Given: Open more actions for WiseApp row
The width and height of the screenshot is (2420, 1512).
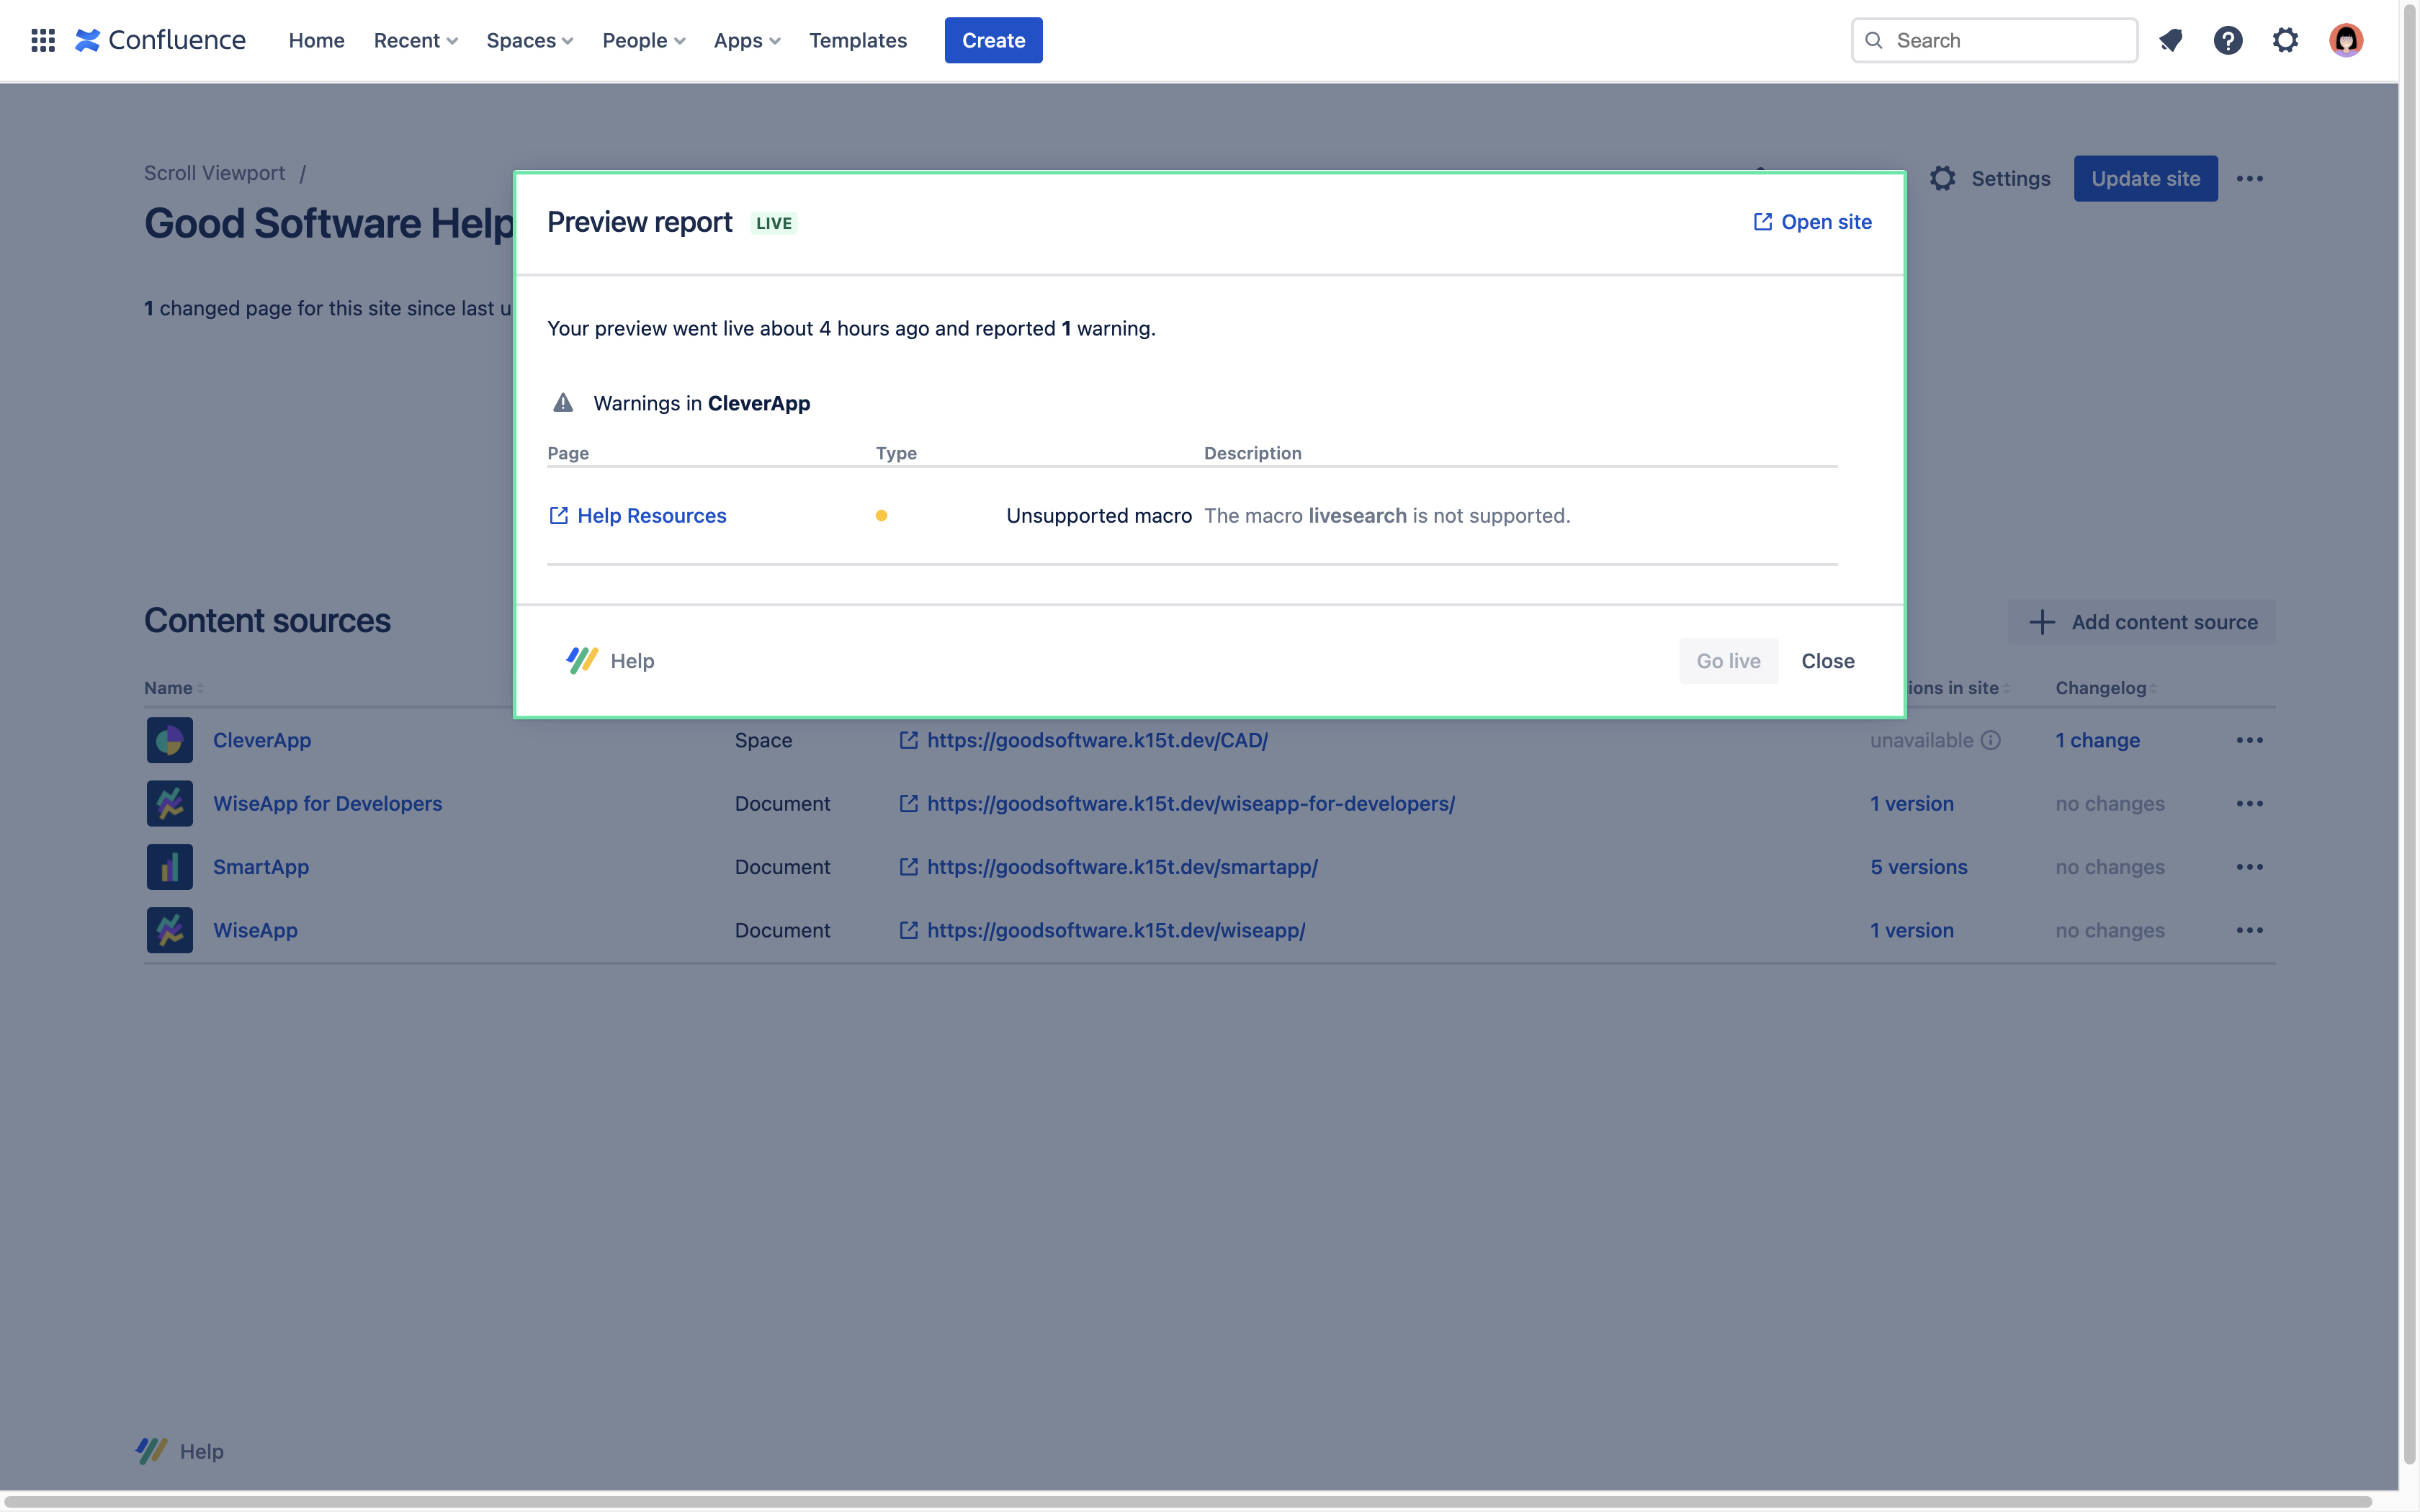Looking at the screenshot, I should 2249,930.
